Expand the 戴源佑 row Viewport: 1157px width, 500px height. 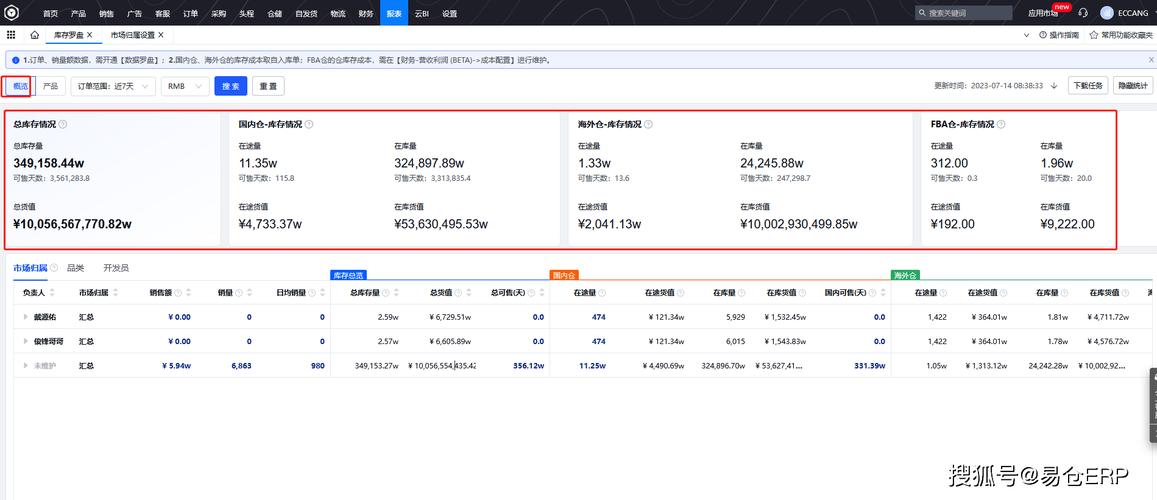click(26, 317)
